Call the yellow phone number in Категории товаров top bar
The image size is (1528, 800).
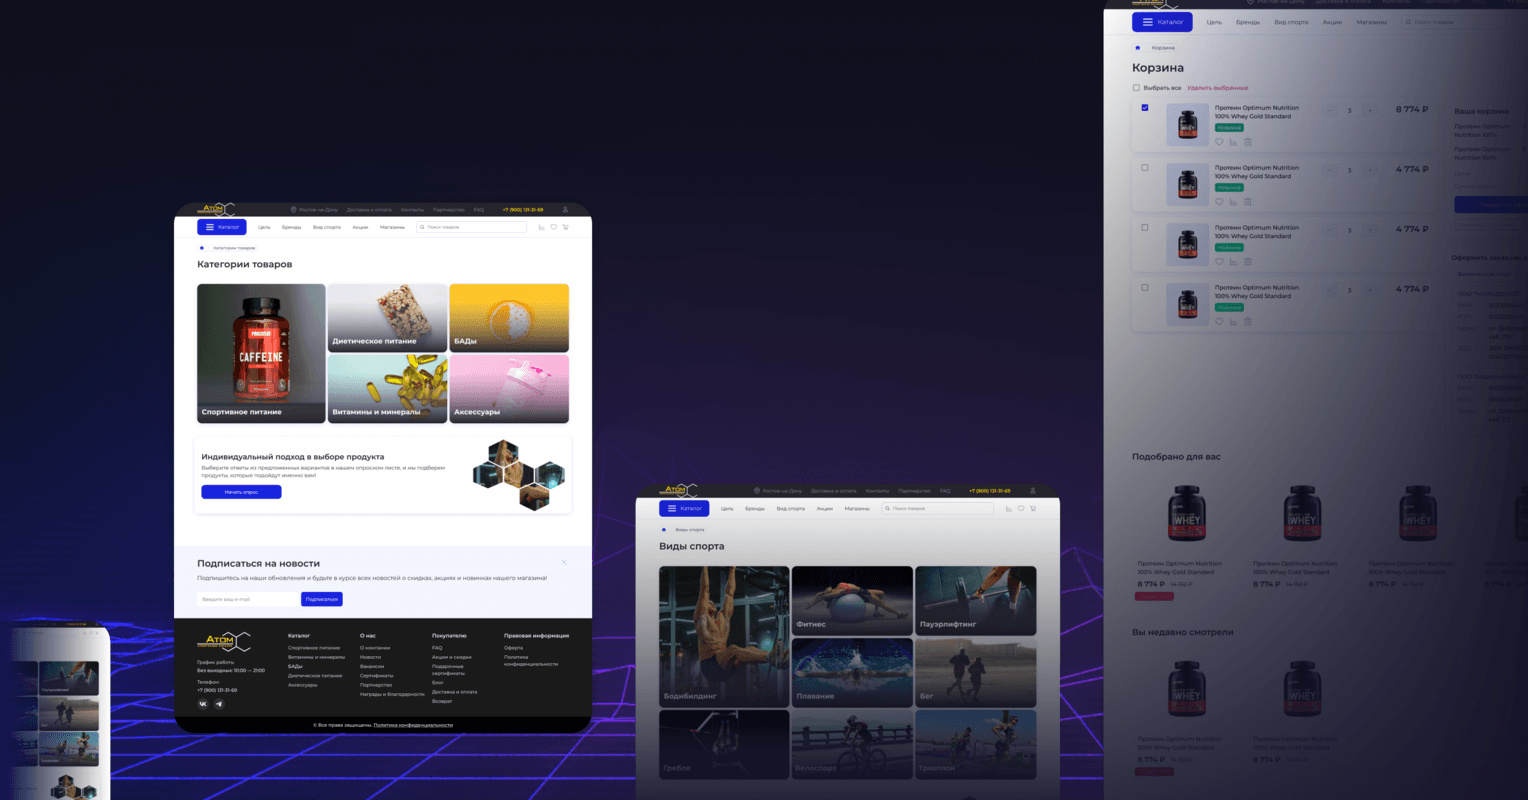(523, 210)
